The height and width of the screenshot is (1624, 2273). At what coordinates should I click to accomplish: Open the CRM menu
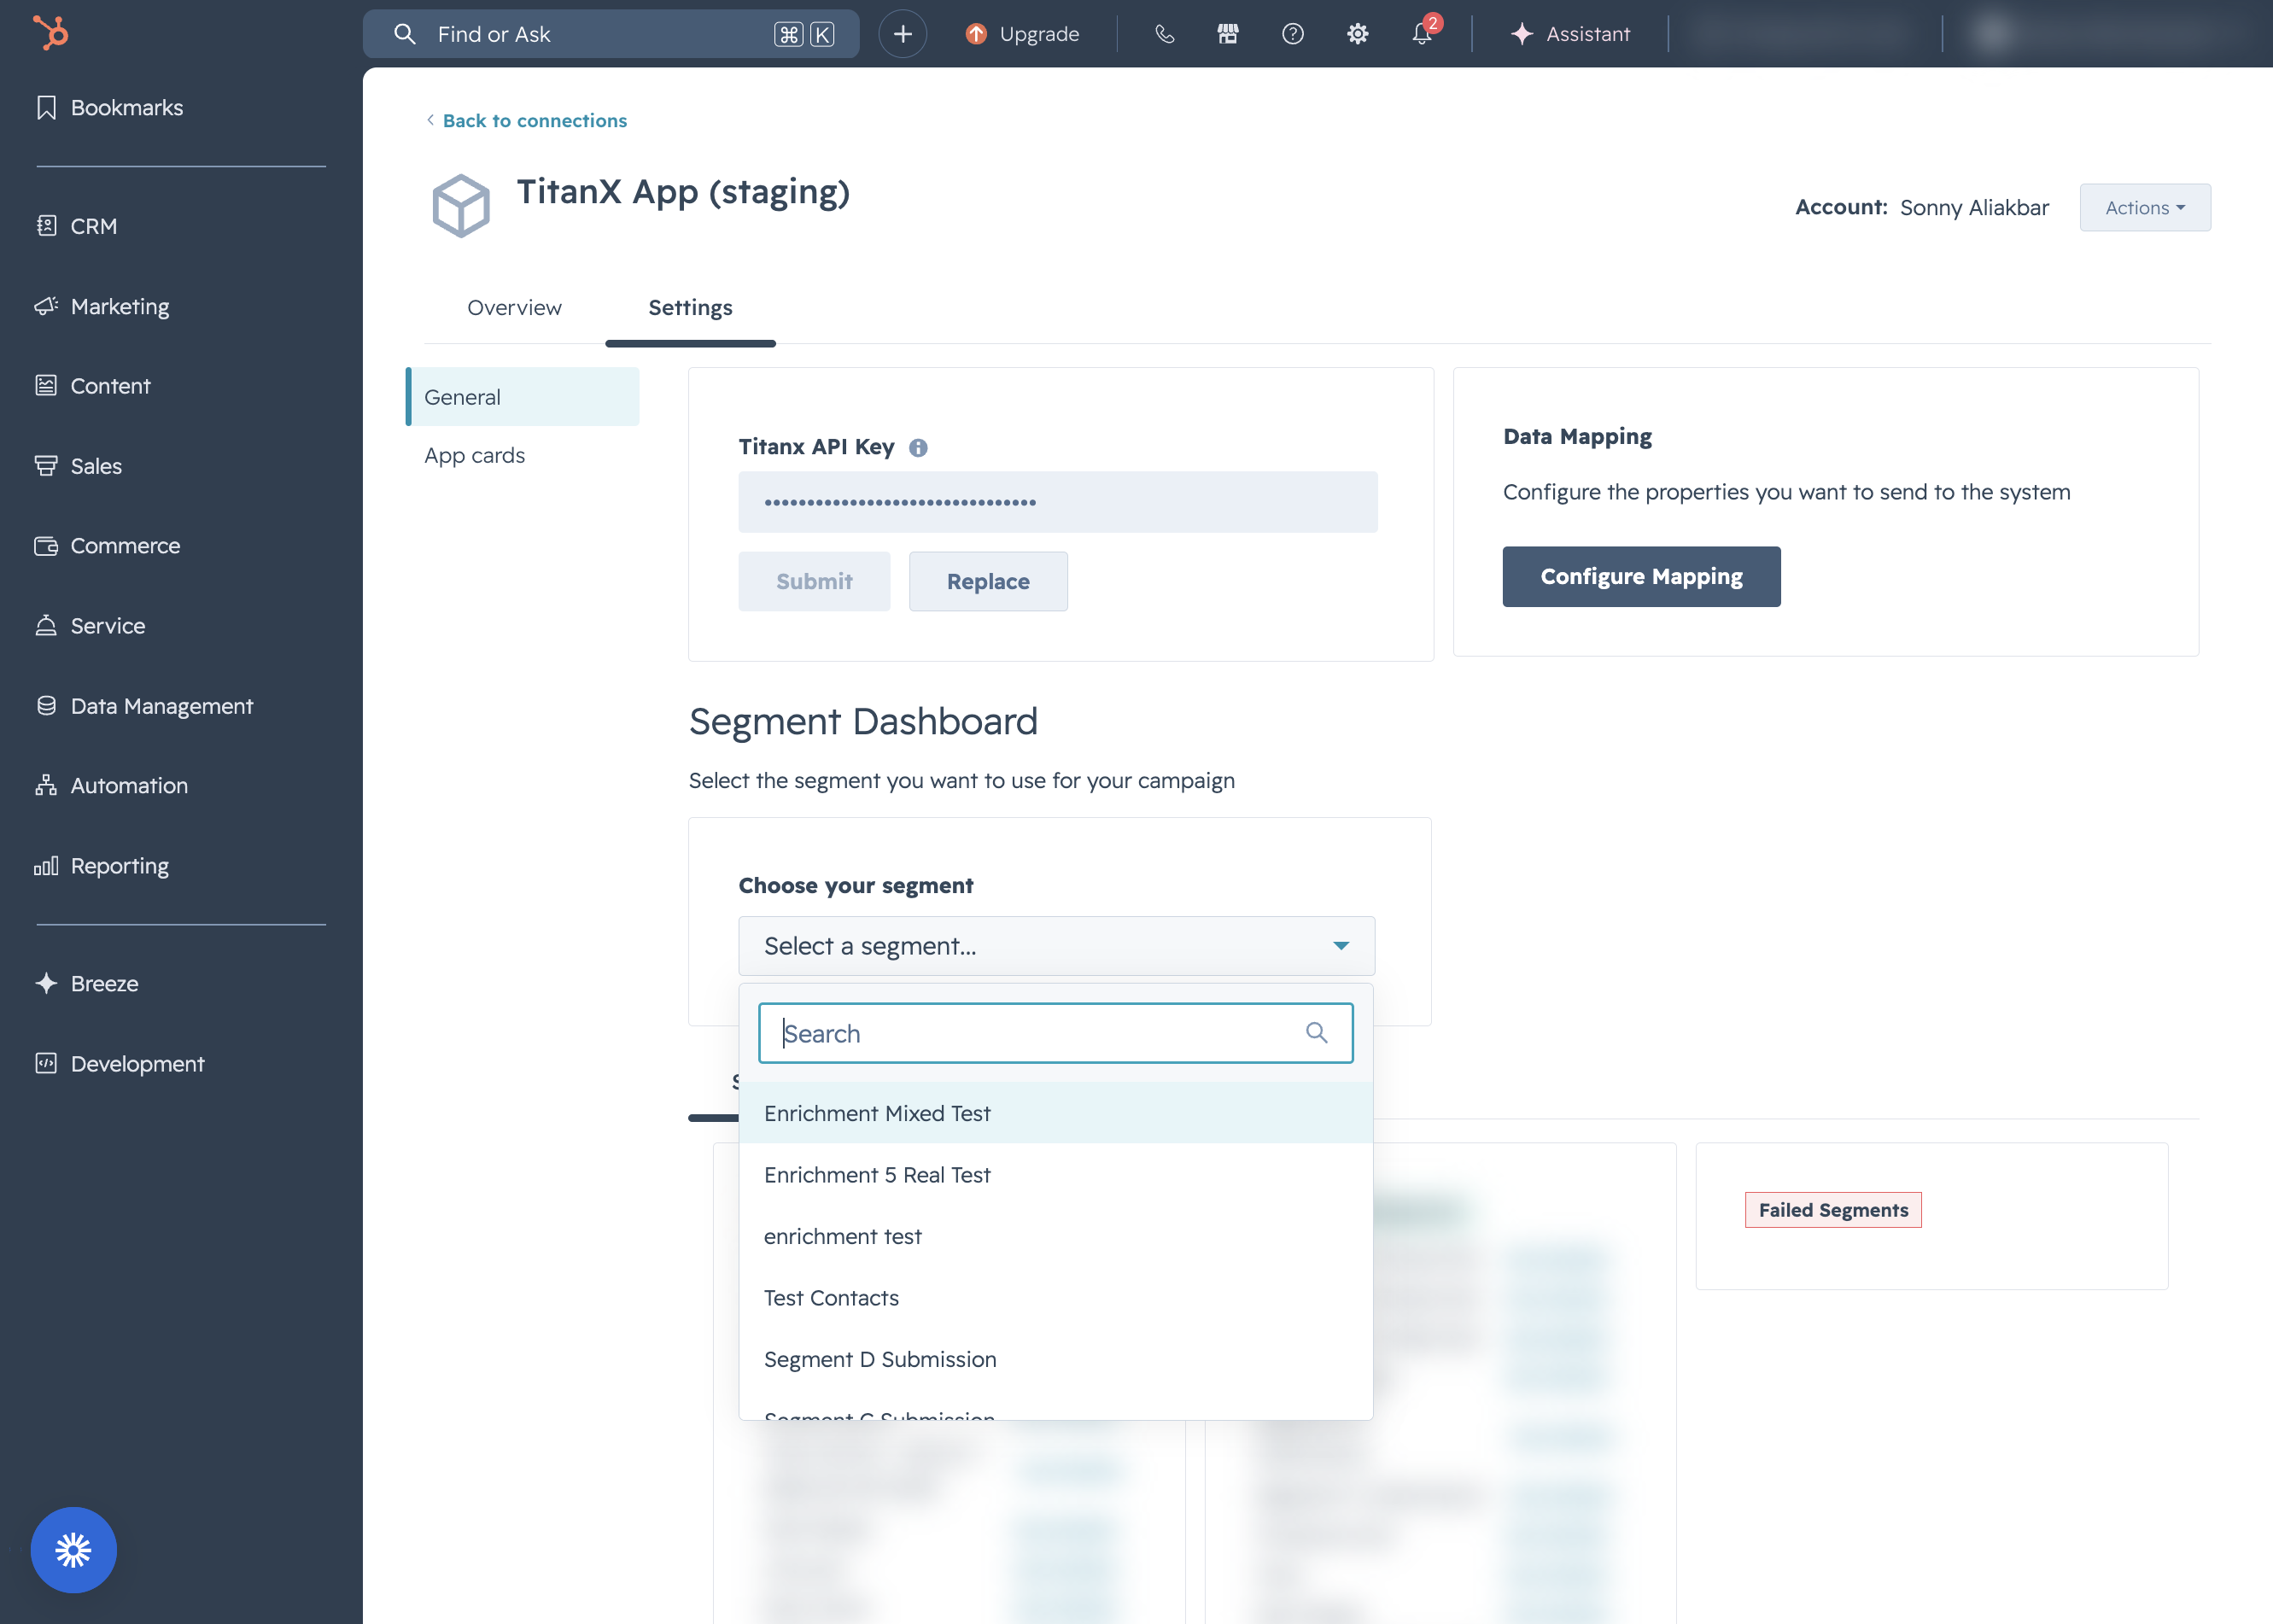click(77, 226)
